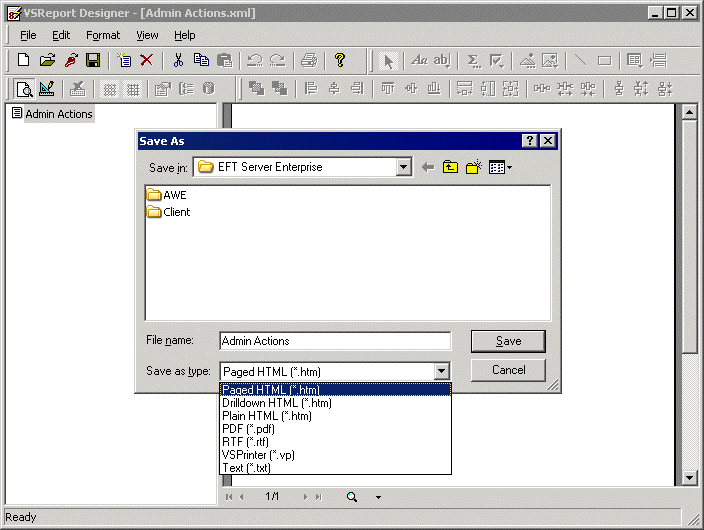Choose RTF (*.rtf) file type option

[245, 442]
